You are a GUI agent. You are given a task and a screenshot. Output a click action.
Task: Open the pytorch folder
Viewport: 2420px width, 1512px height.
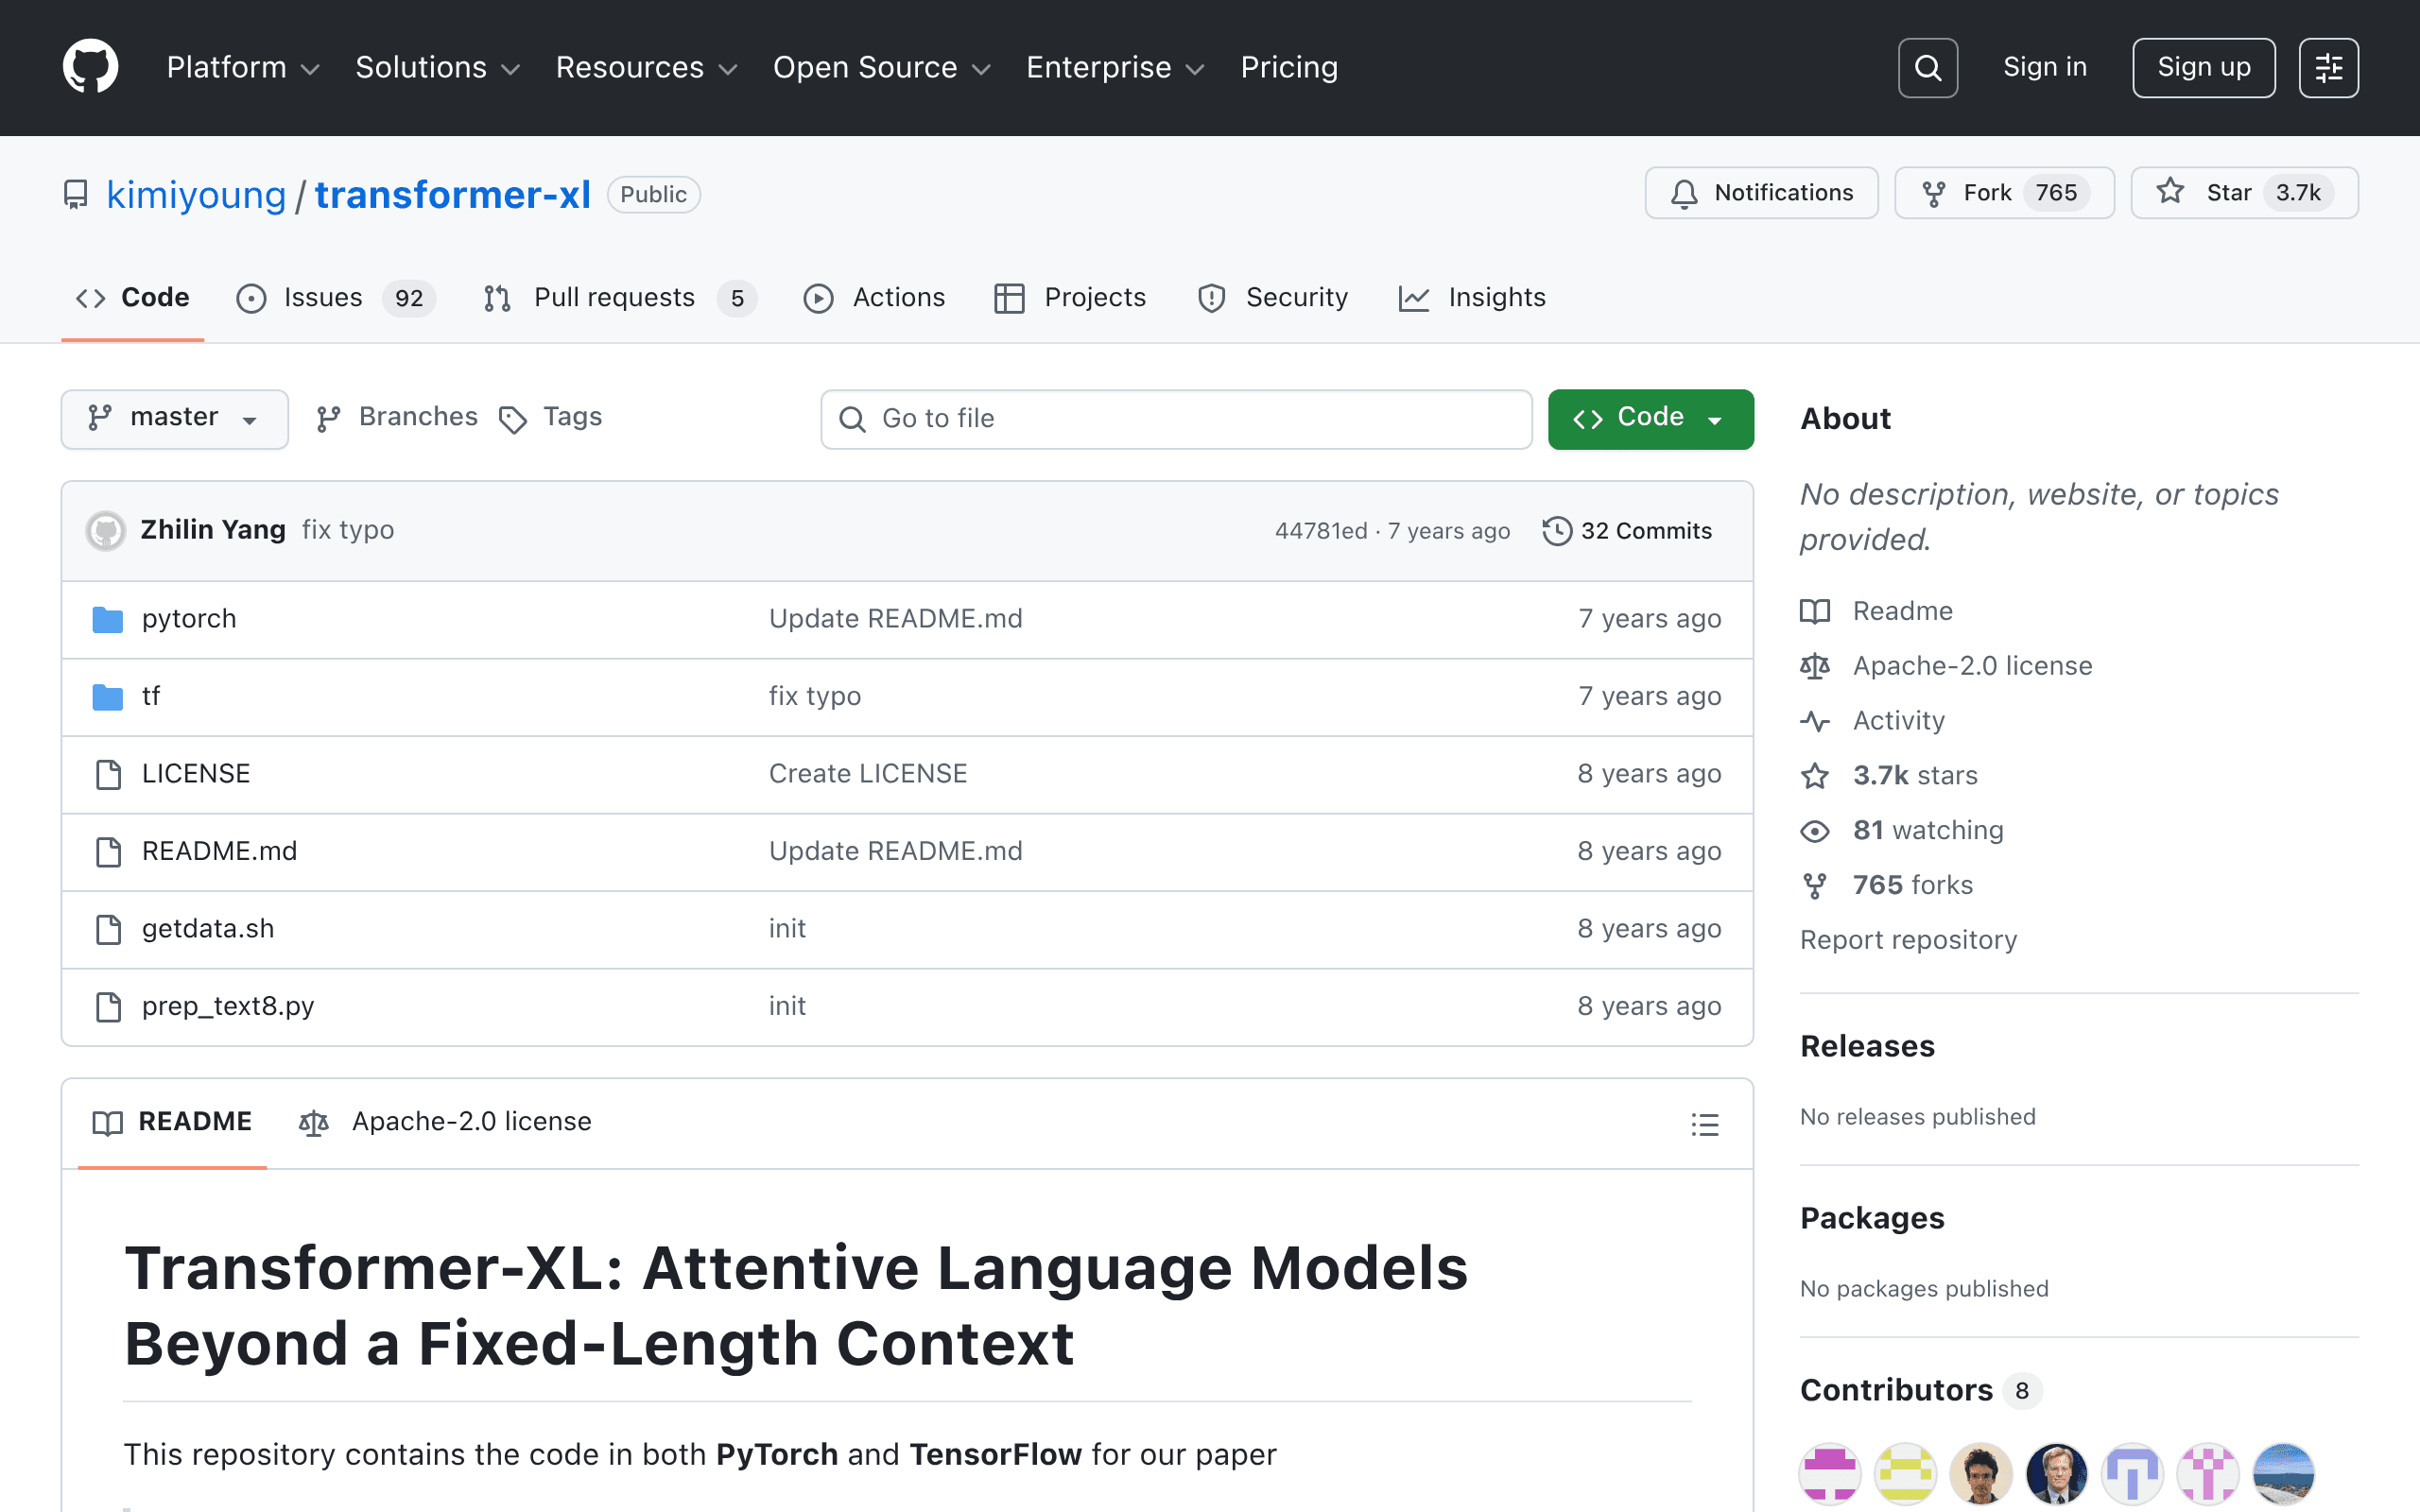point(189,620)
